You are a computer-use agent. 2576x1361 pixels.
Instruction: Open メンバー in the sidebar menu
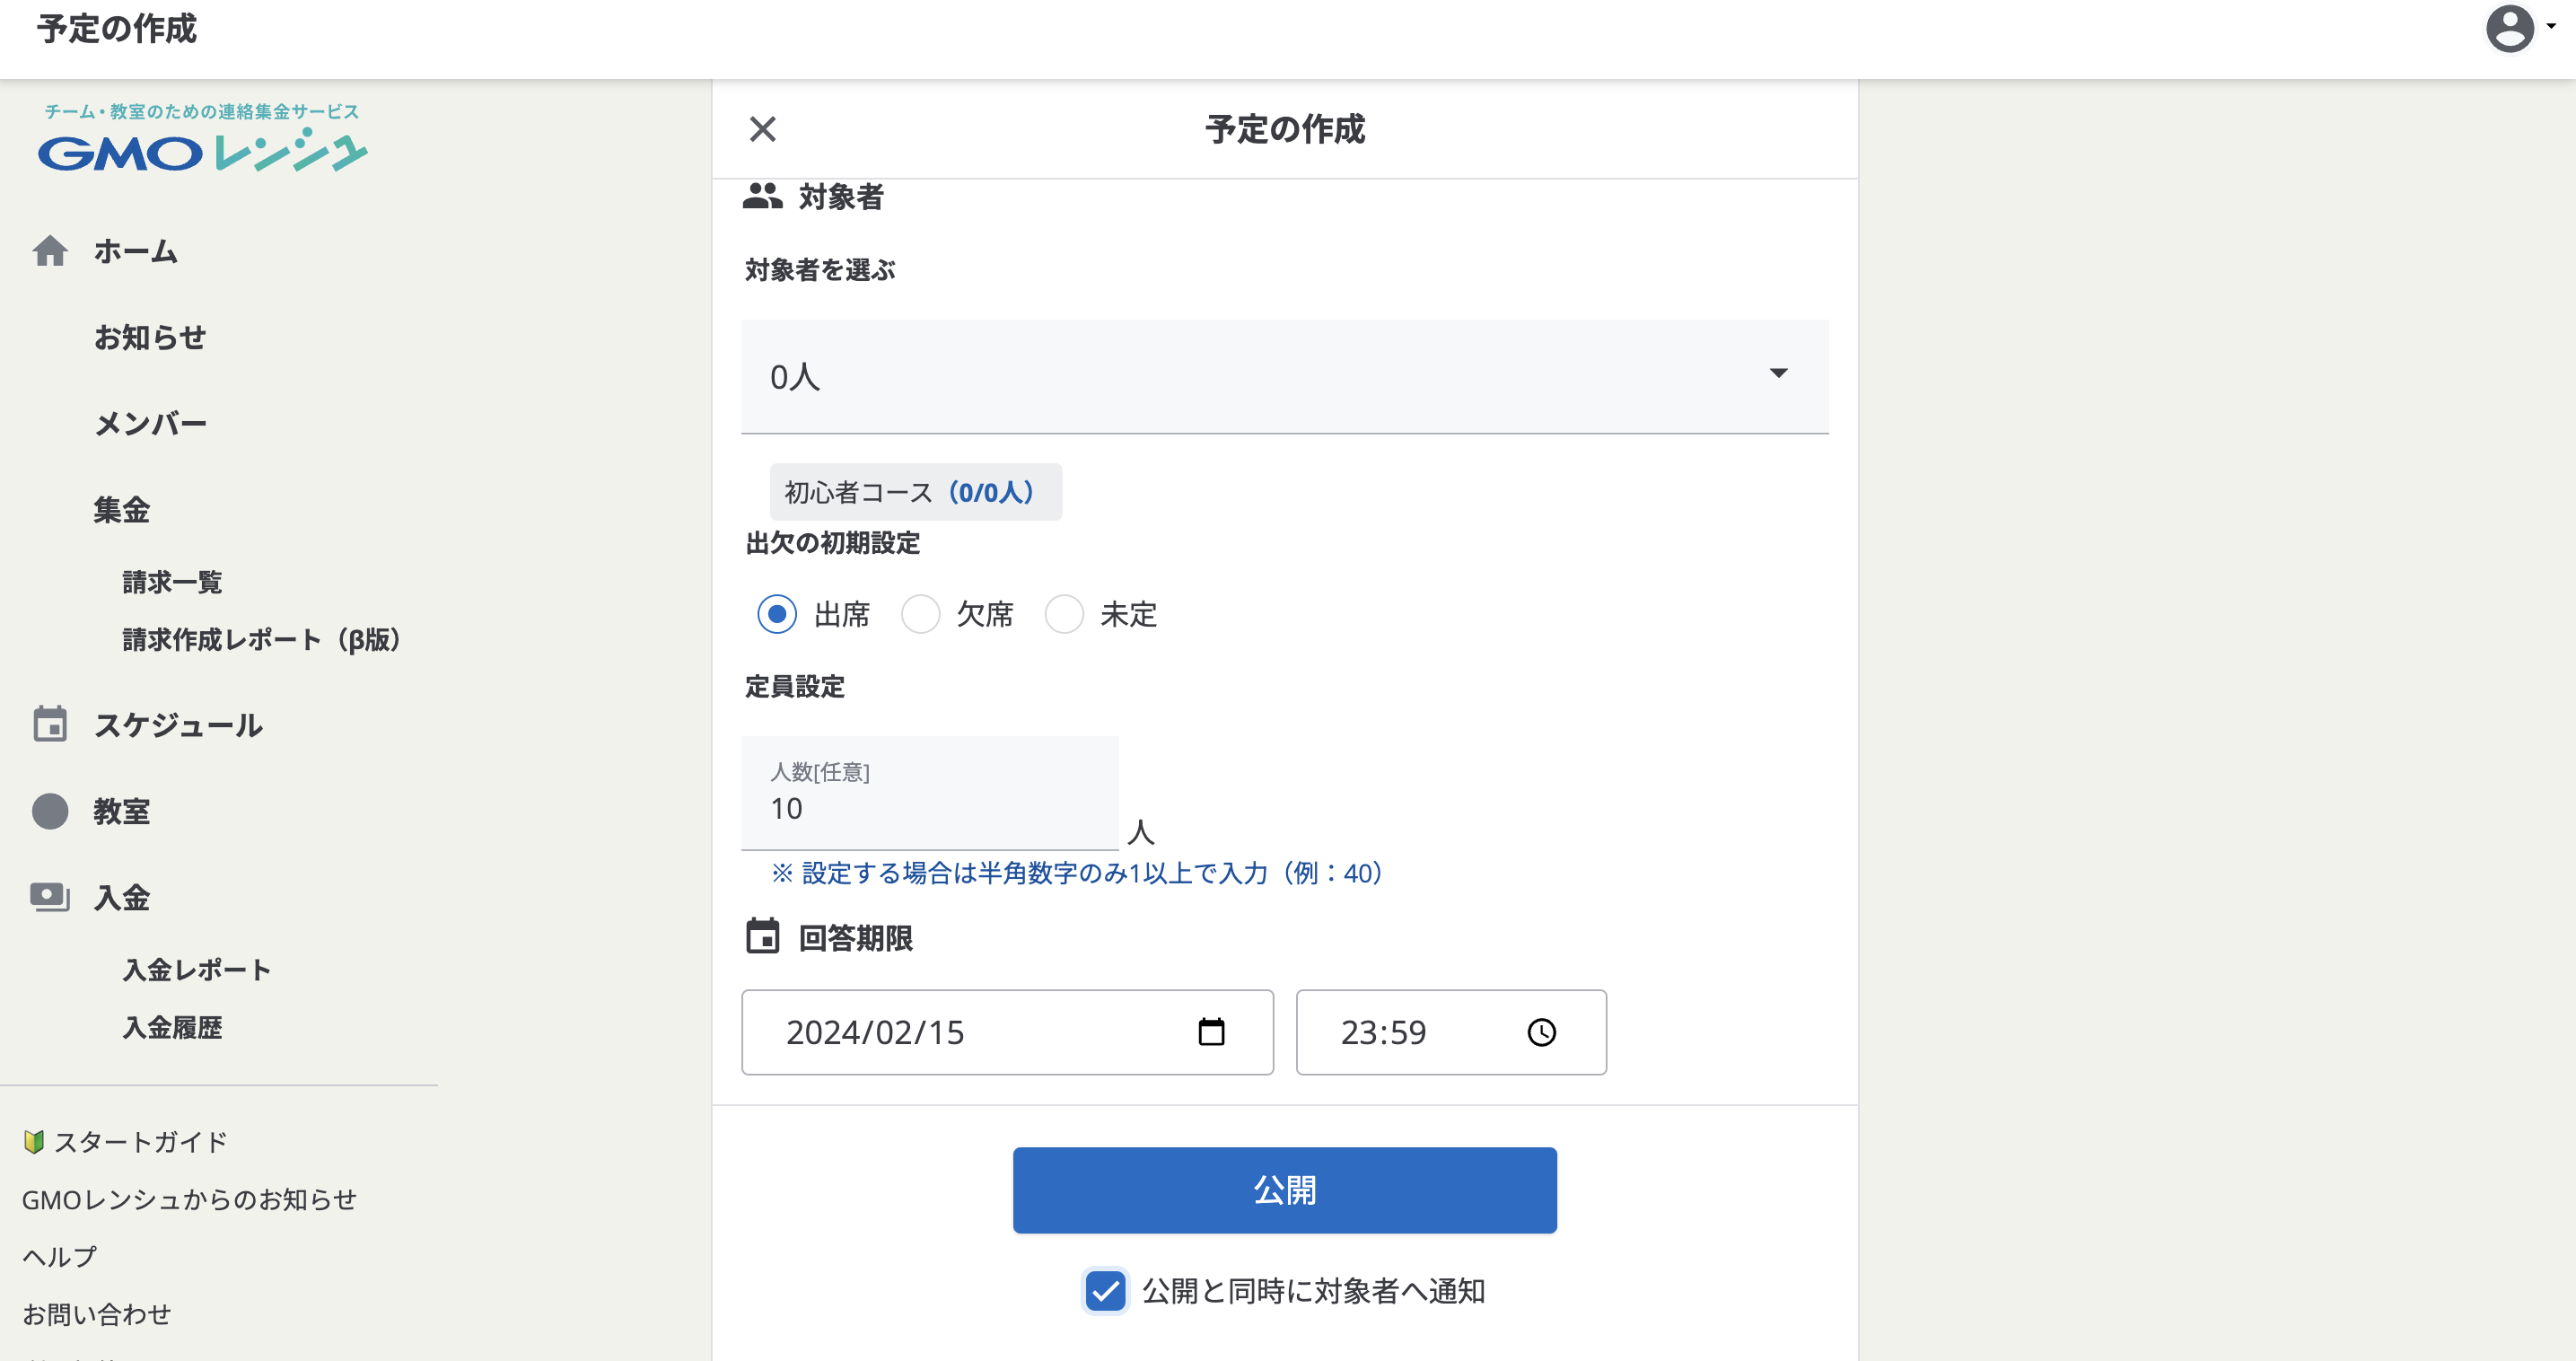[x=150, y=424]
